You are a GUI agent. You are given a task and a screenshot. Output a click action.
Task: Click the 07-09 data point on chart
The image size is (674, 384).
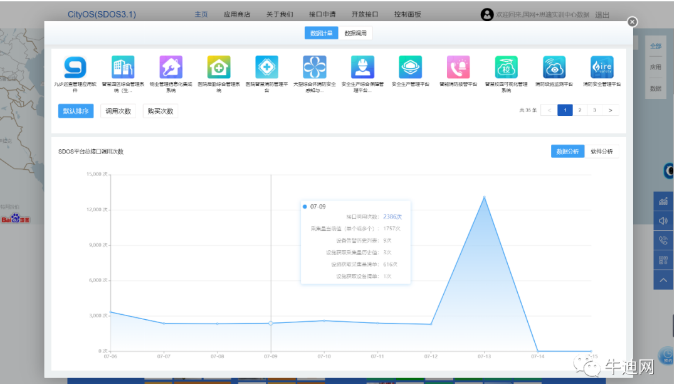[x=271, y=323]
